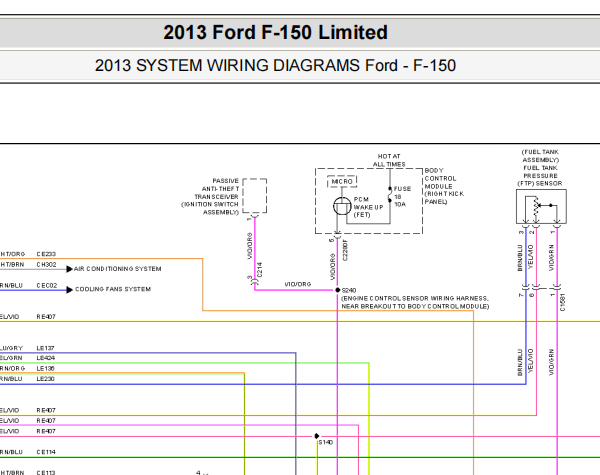Select HOT AT ALL TIMES label
This screenshot has width=600, height=475.
389,160
